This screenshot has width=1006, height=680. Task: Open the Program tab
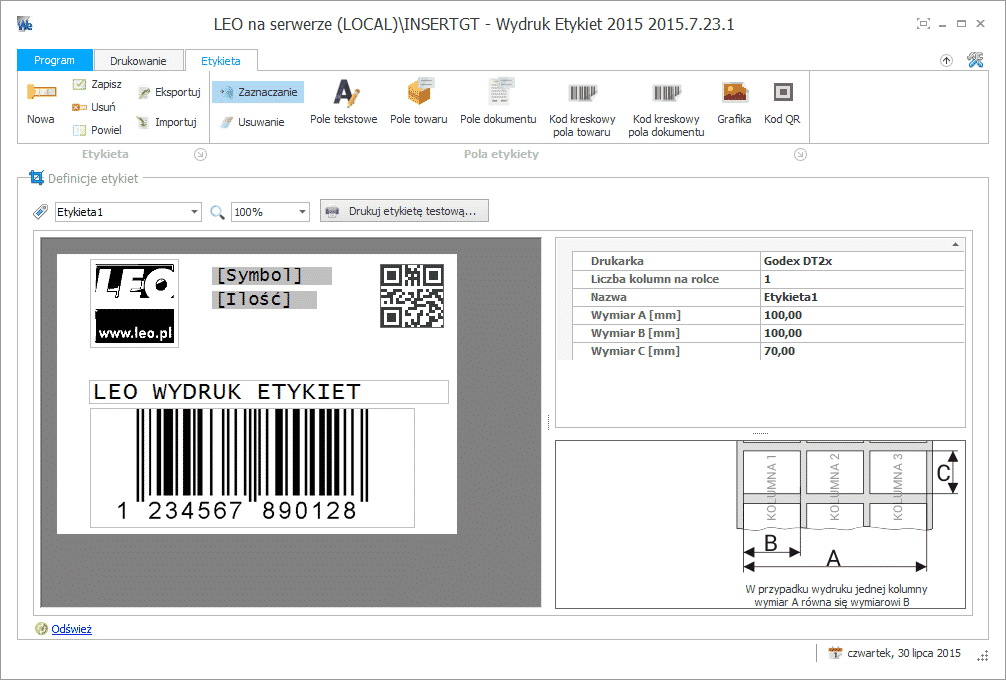55,60
